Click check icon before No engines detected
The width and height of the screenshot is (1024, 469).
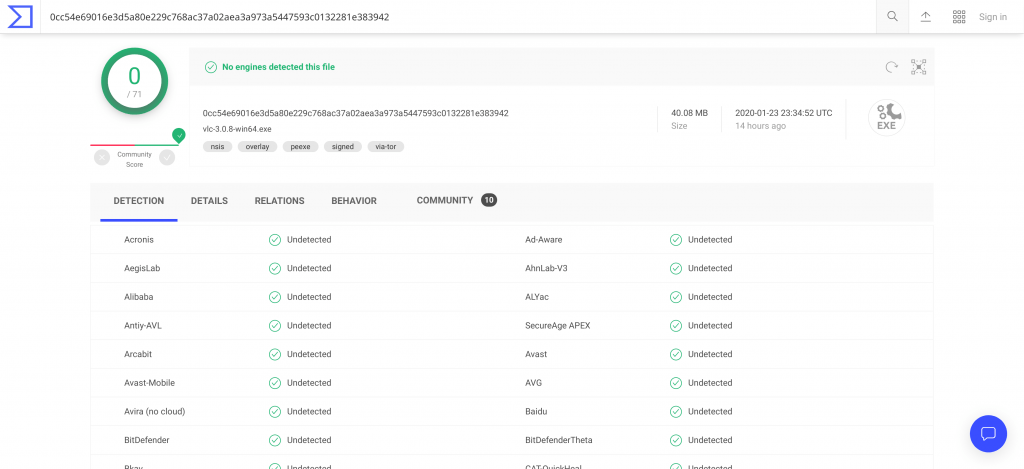[x=211, y=67]
